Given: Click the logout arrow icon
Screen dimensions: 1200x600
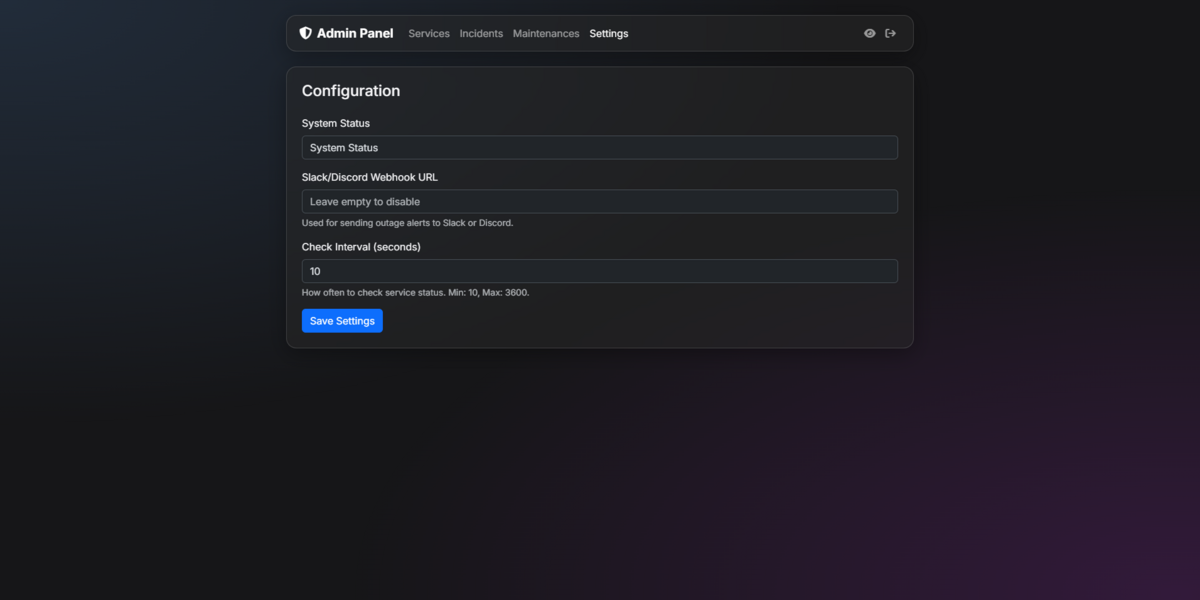Looking at the screenshot, I should coord(891,33).
